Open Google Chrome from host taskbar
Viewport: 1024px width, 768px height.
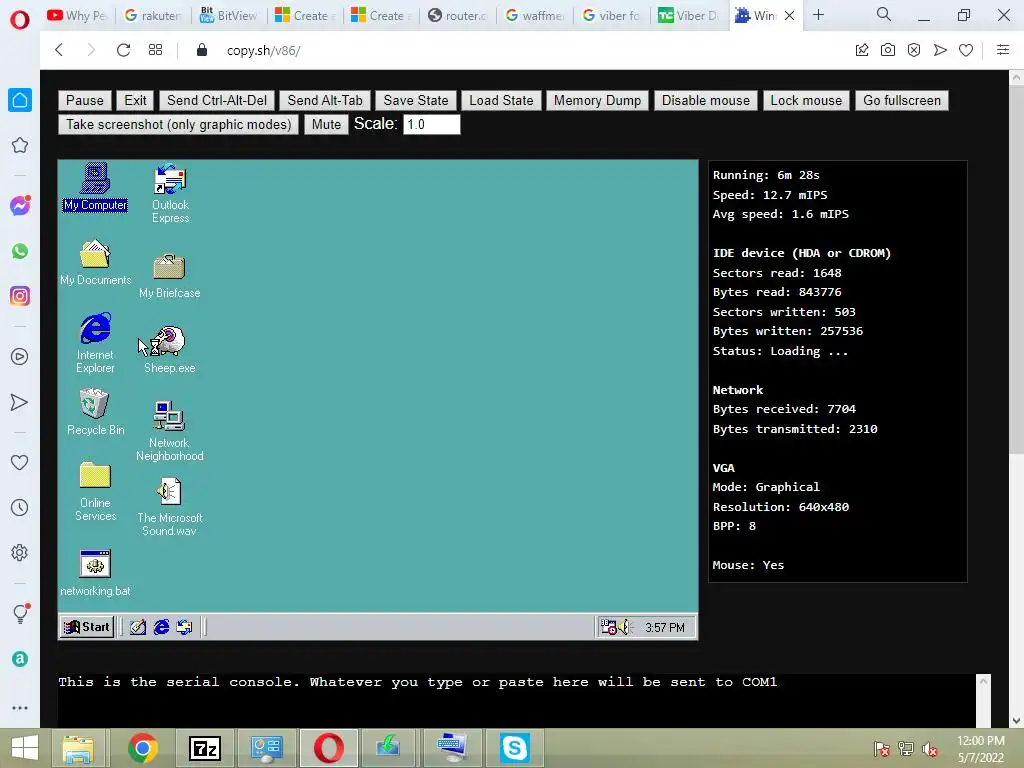pyautogui.click(x=143, y=748)
